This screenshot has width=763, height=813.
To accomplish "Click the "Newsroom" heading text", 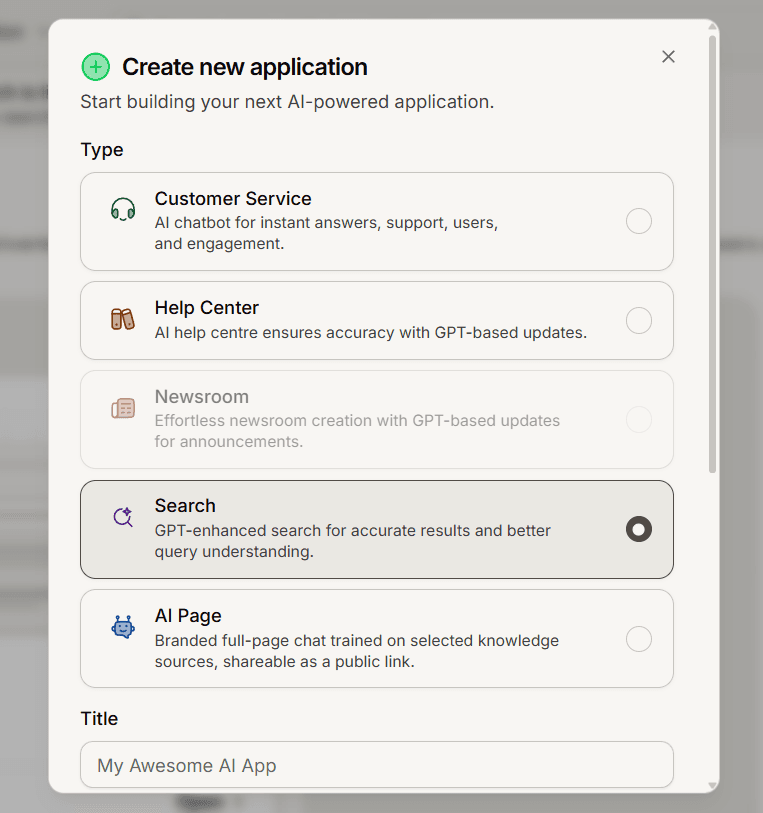I will tap(202, 397).
